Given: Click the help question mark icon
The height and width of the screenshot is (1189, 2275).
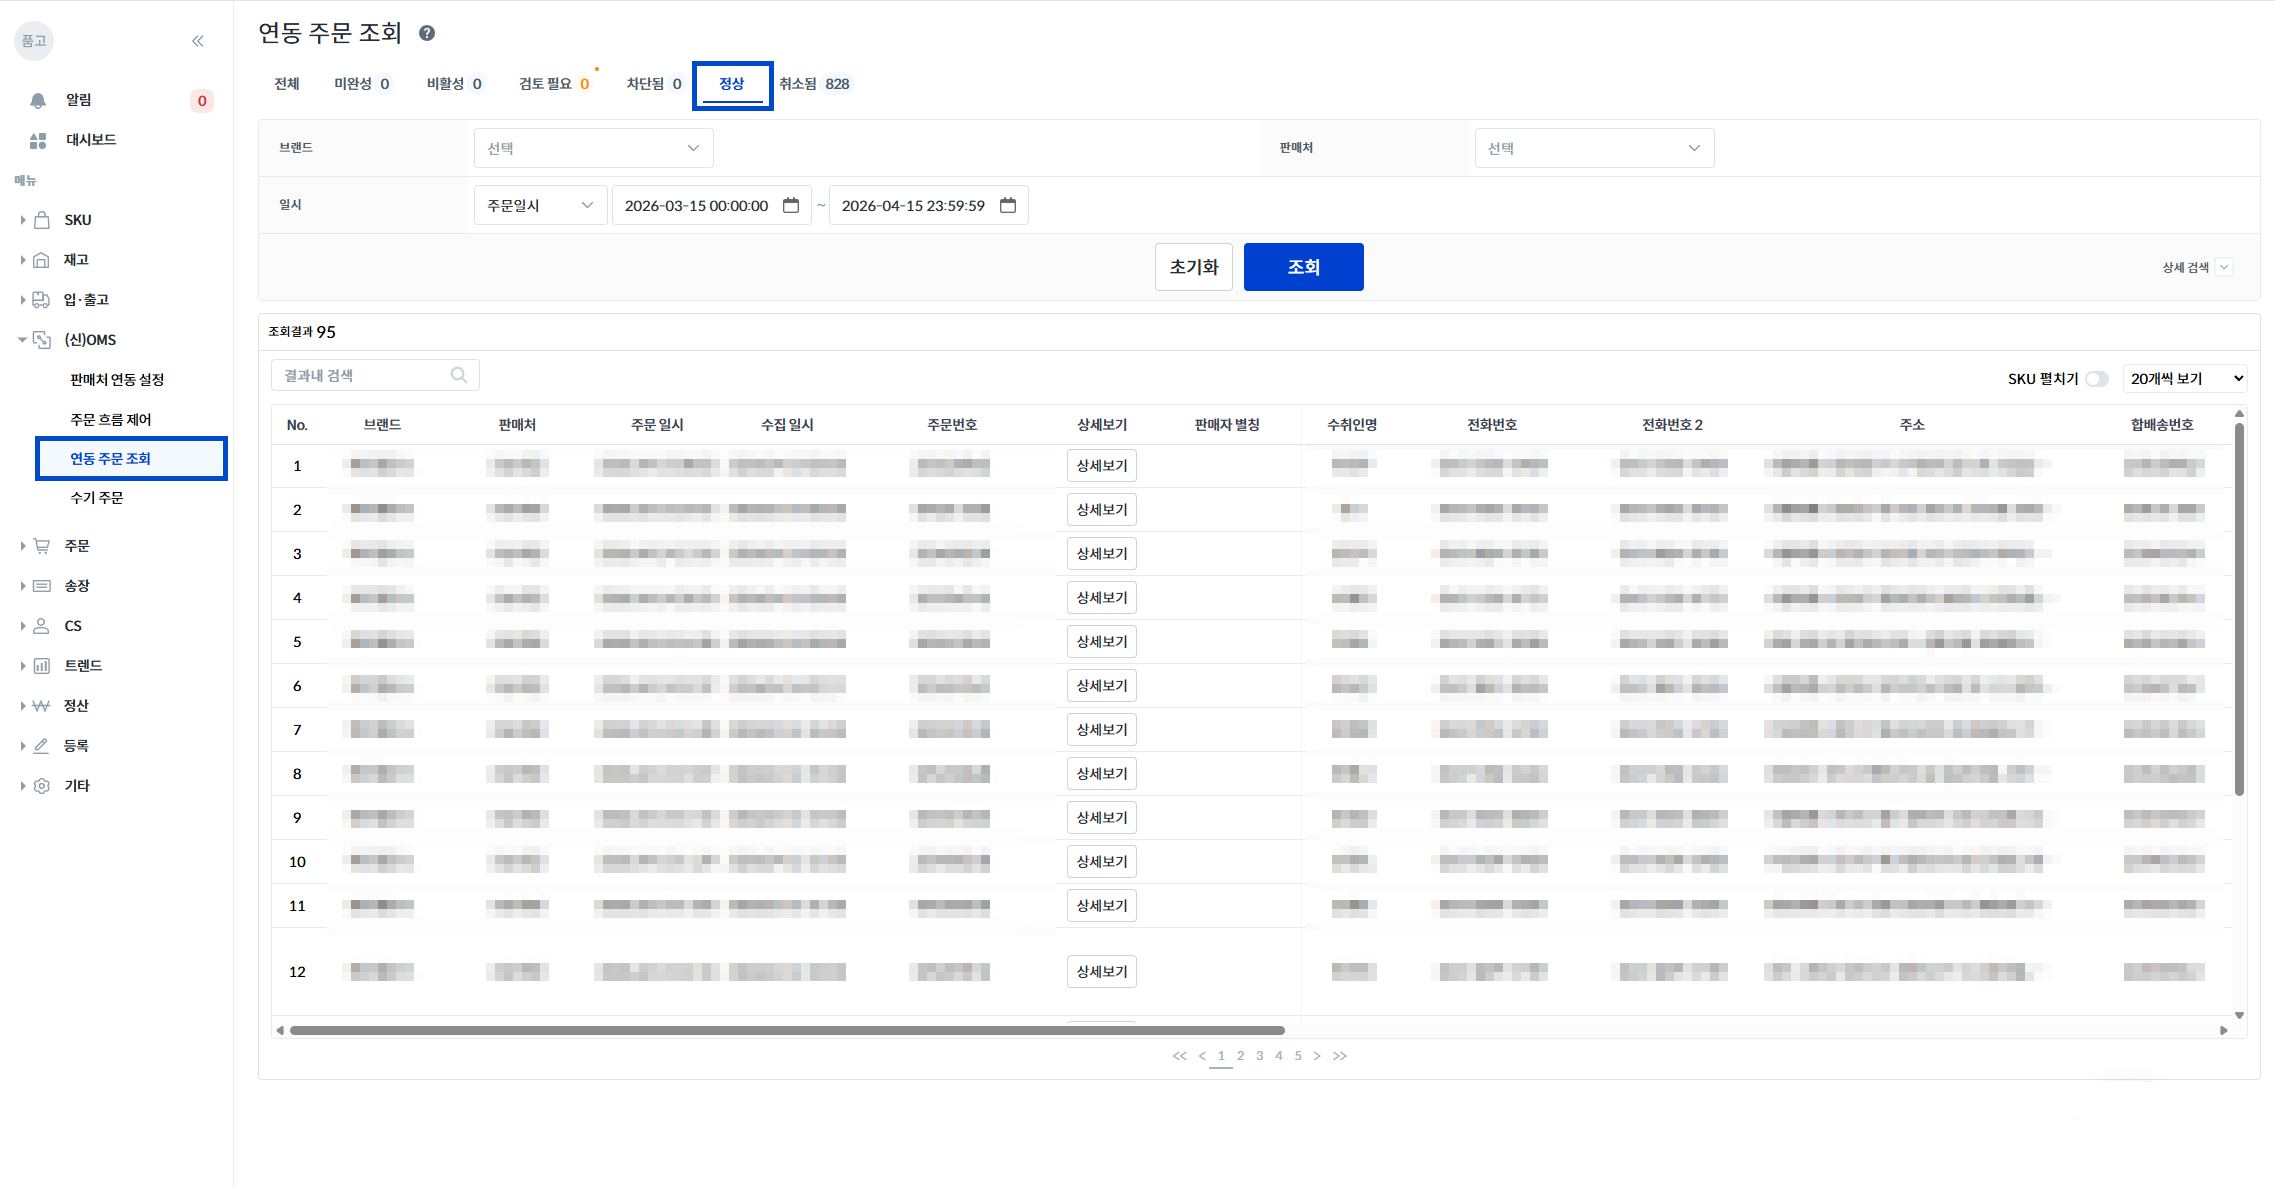Looking at the screenshot, I should (427, 33).
